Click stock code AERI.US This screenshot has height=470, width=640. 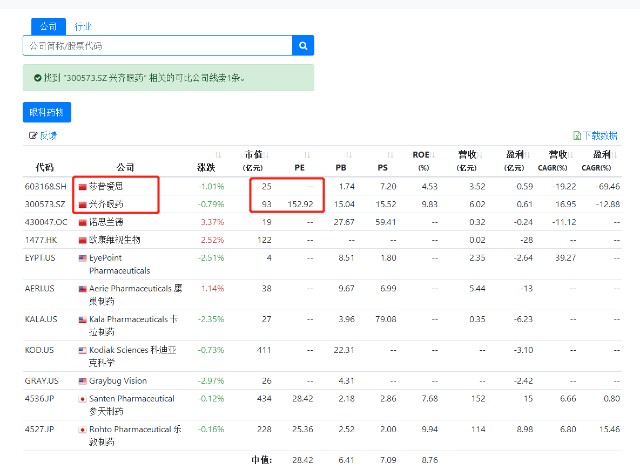(x=40, y=288)
